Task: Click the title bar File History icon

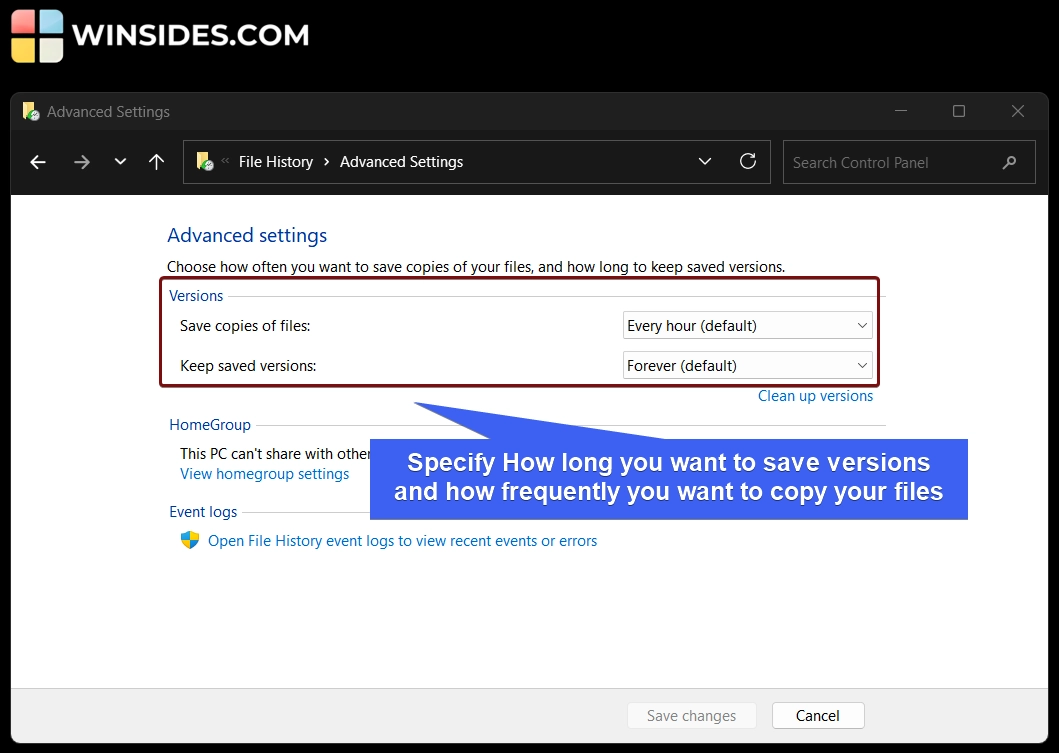Action: point(31,111)
